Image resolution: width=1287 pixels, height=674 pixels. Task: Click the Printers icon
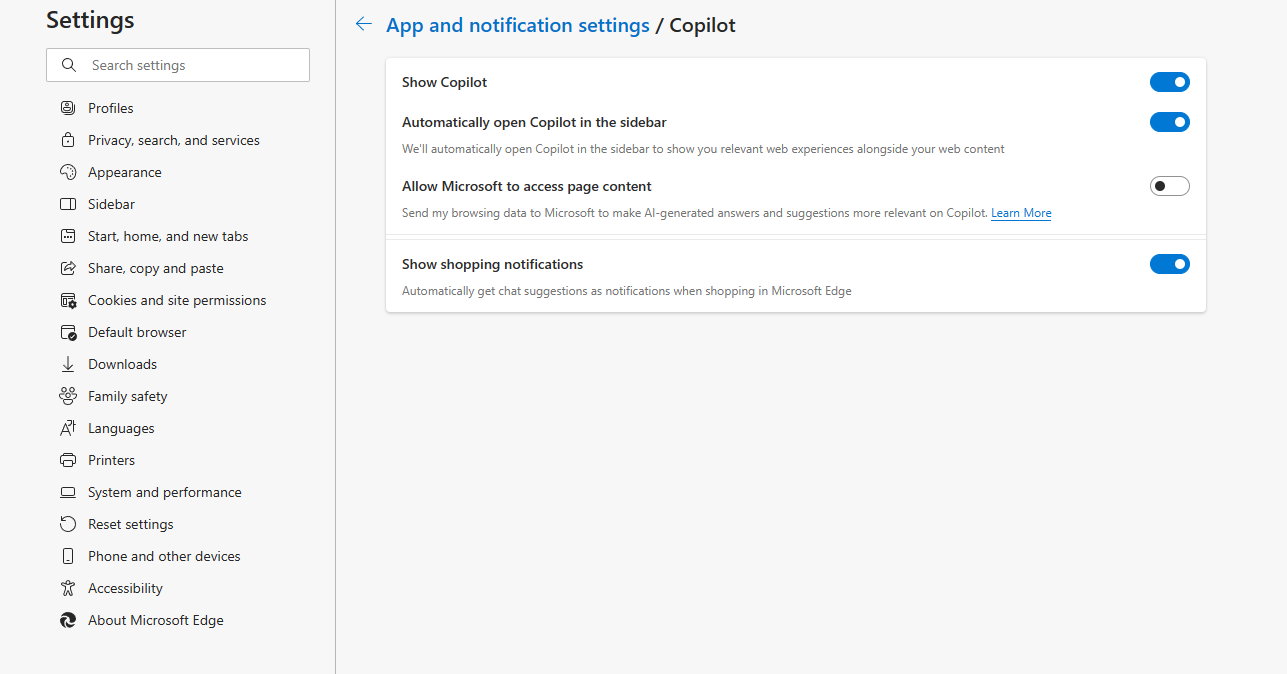pos(68,460)
